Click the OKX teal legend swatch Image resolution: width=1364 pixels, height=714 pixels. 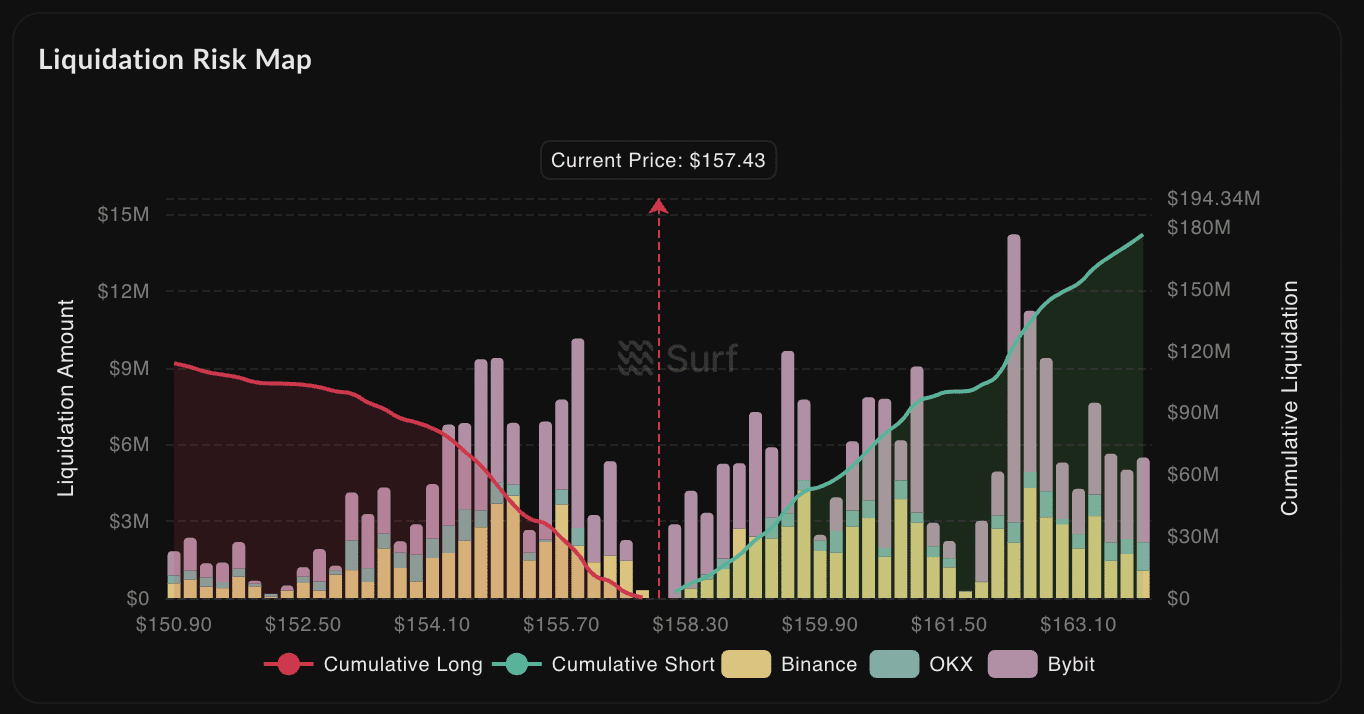click(894, 664)
